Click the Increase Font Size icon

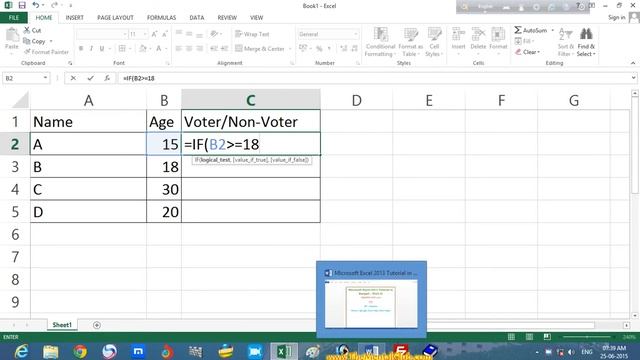point(154,34)
